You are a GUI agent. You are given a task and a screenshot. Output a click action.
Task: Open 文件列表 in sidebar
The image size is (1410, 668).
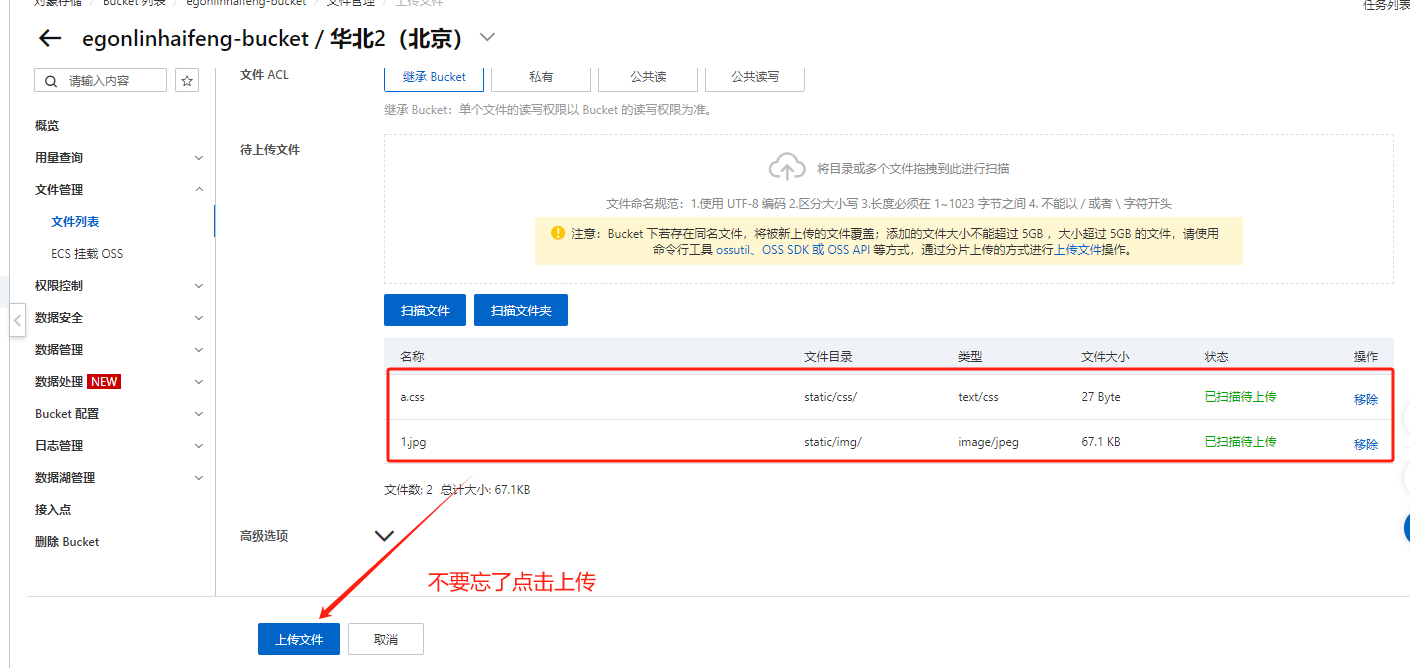[75, 222]
